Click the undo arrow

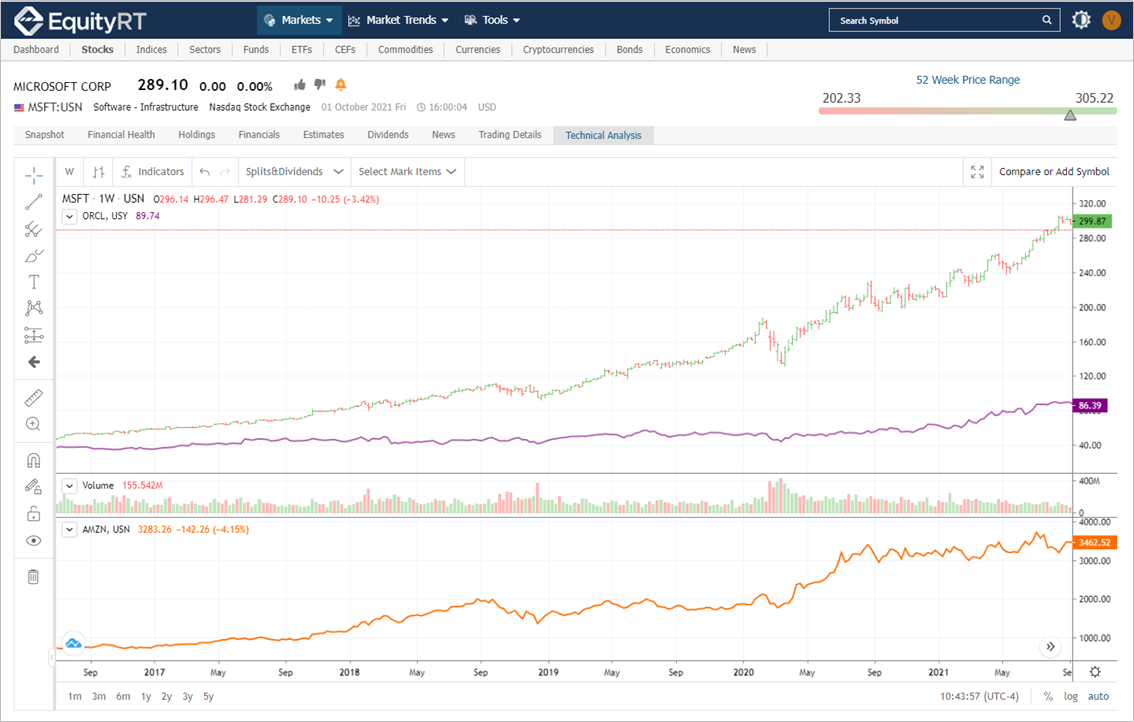(205, 171)
